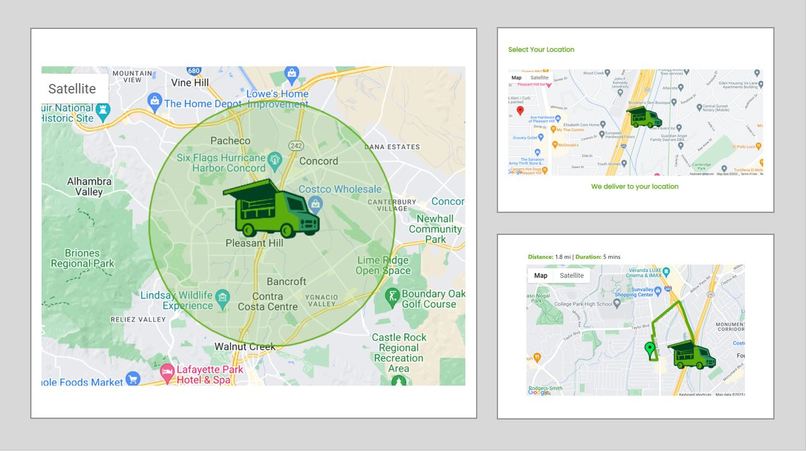Click the Concord label inside the circle
This screenshot has width=806, height=451.
319,161
